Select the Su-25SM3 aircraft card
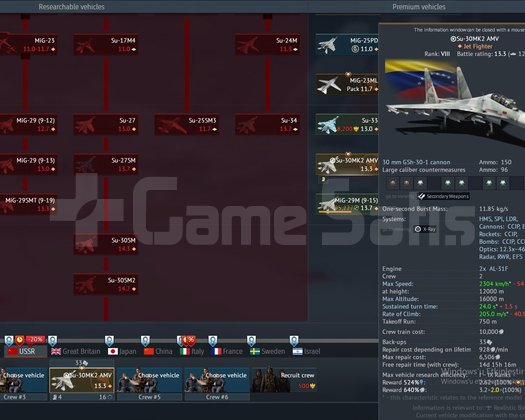Screen dimensions: 525x420 [187, 124]
